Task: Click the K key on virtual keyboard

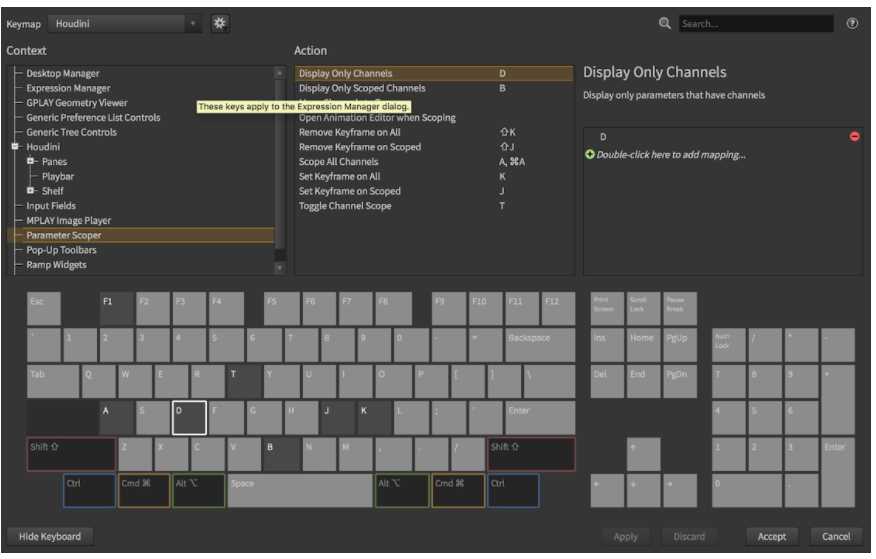Action: coord(374,417)
